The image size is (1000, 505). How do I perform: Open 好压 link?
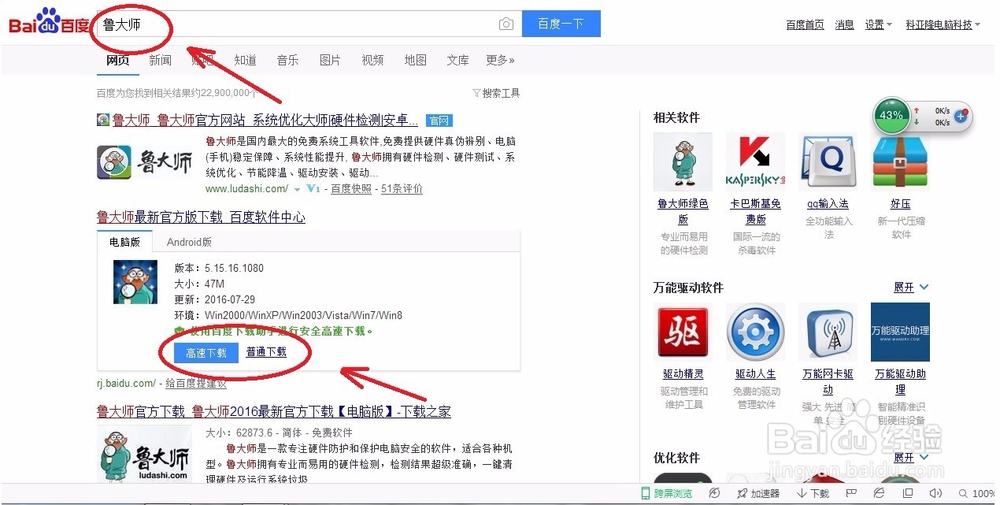[900, 203]
